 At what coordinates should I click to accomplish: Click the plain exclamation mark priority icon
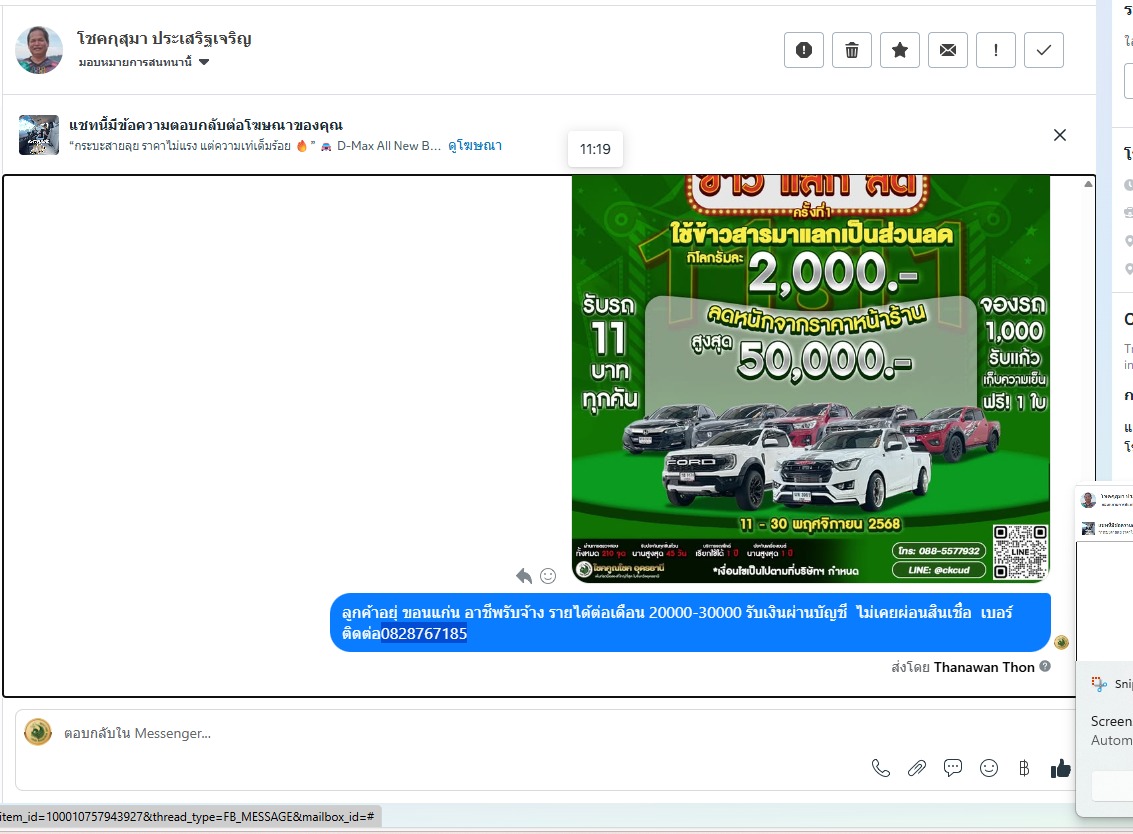(996, 50)
